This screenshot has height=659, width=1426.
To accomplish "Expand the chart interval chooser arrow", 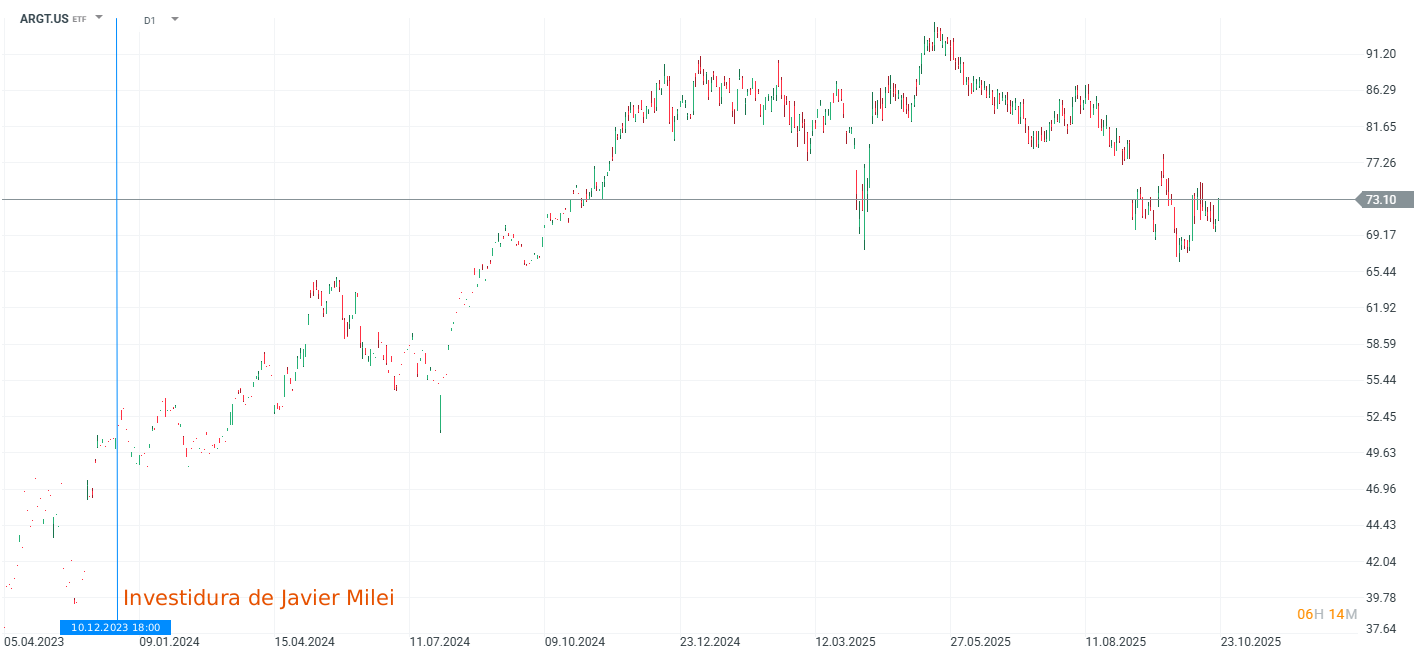I will [174, 18].
